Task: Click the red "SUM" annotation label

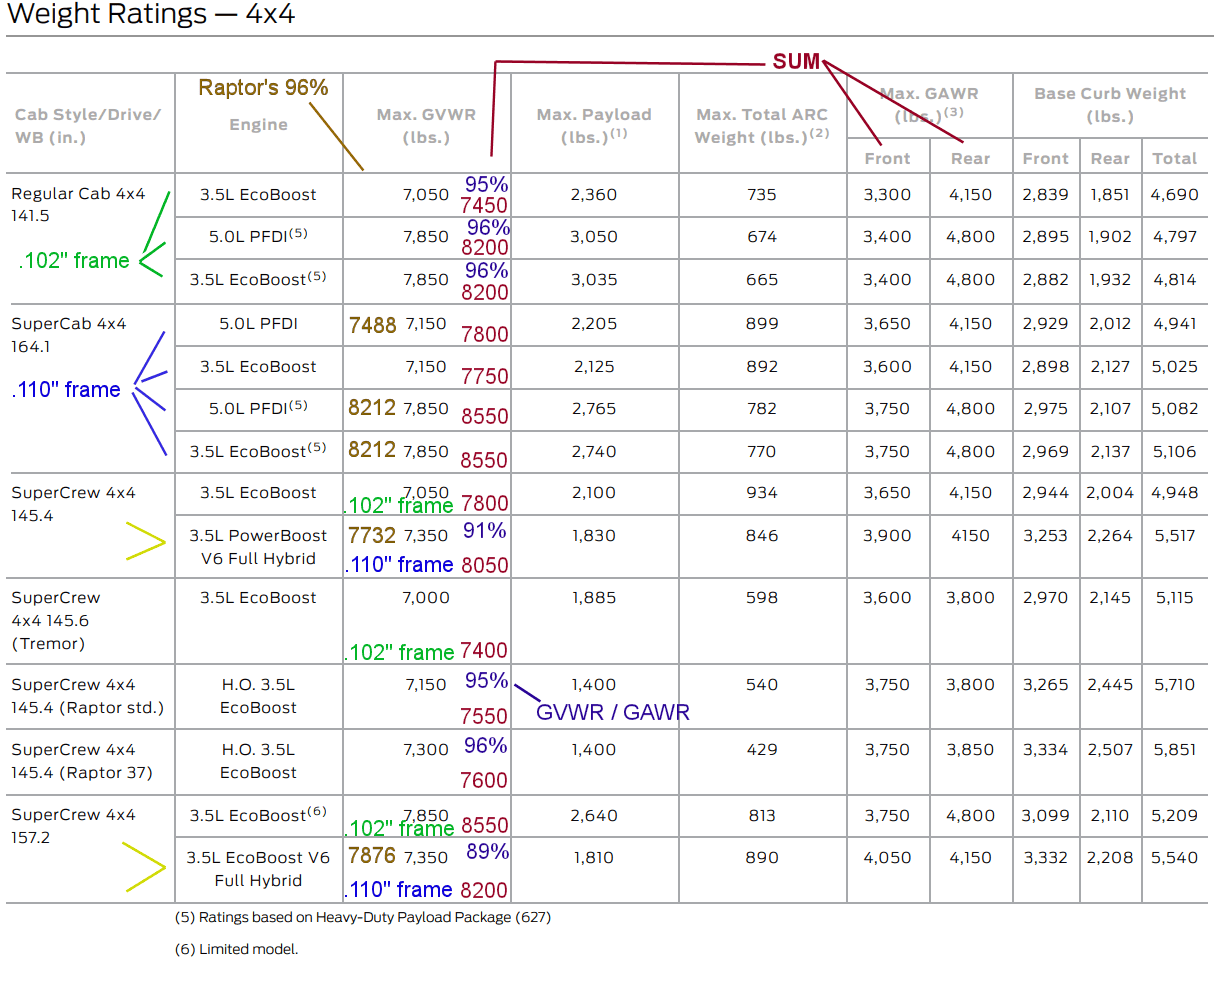Action: coord(796,62)
